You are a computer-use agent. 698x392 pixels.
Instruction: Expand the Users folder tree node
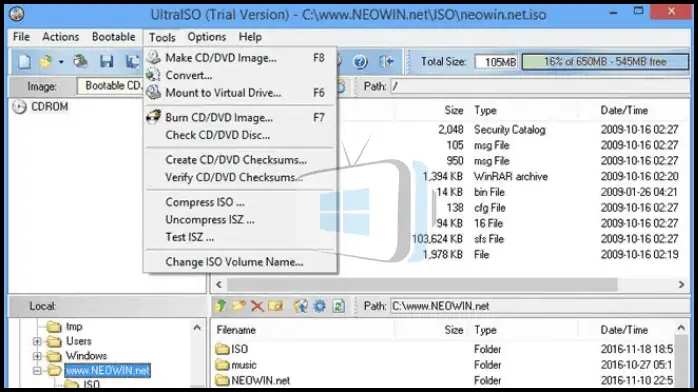point(37,341)
